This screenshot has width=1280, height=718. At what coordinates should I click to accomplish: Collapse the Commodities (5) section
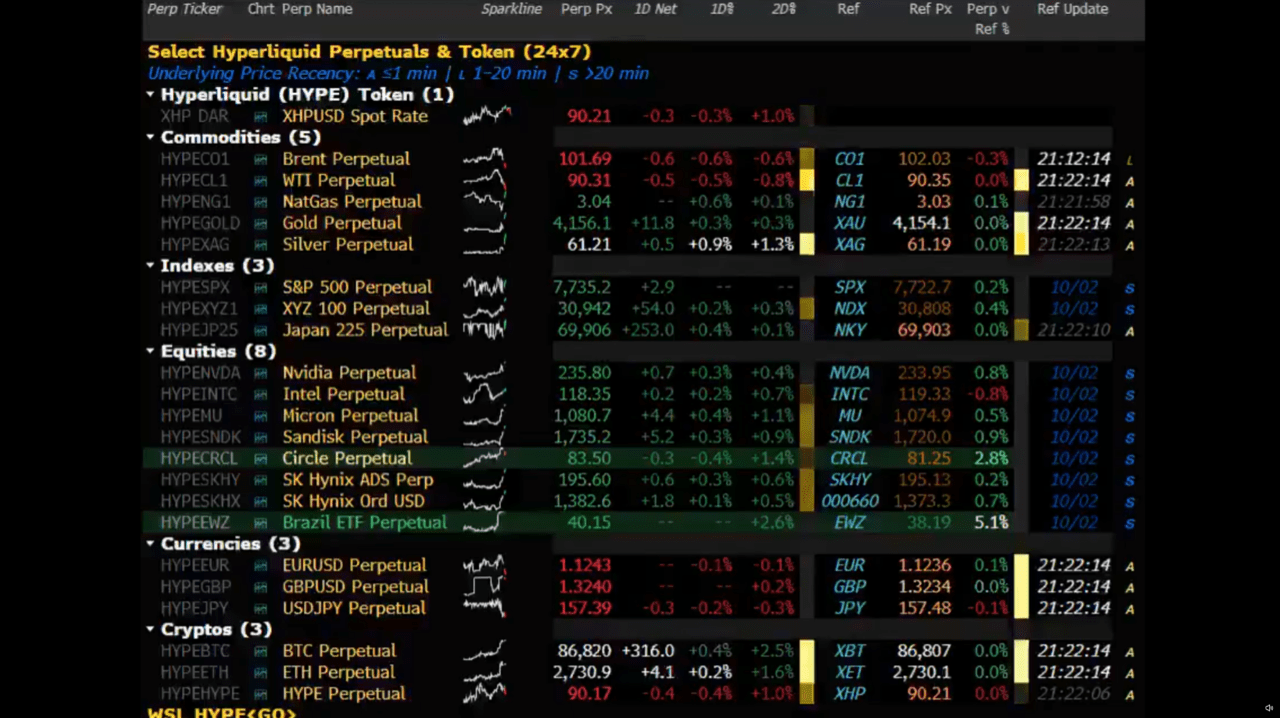150,138
